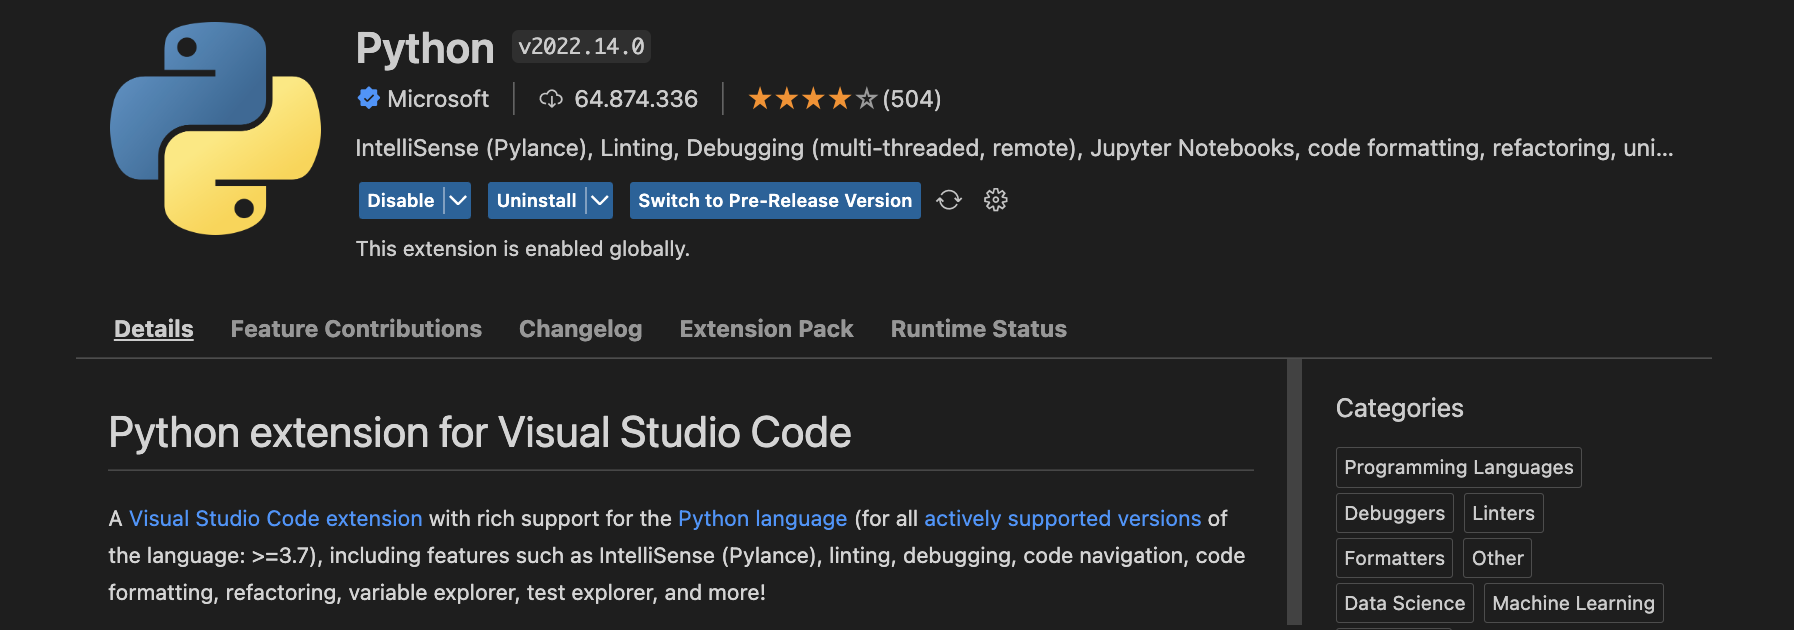Follow the Python language link

pos(762,518)
